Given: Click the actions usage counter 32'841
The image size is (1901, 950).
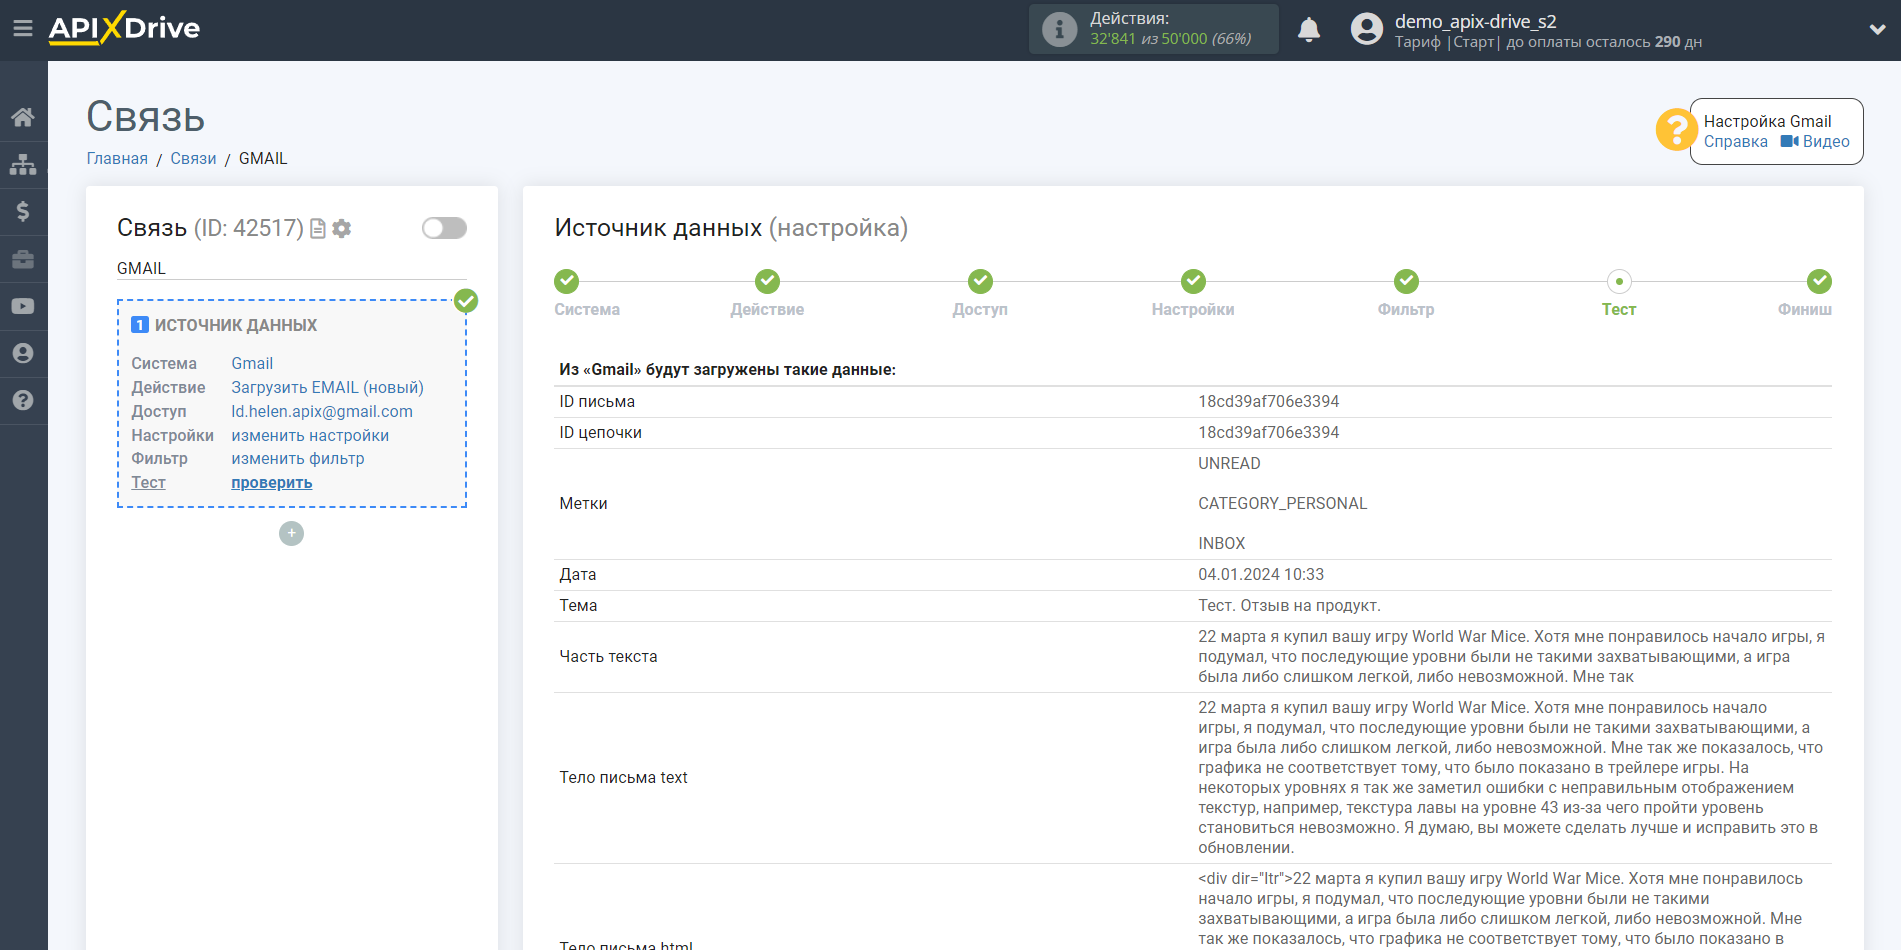Looking at the screenshot, I should (1113, 39).
